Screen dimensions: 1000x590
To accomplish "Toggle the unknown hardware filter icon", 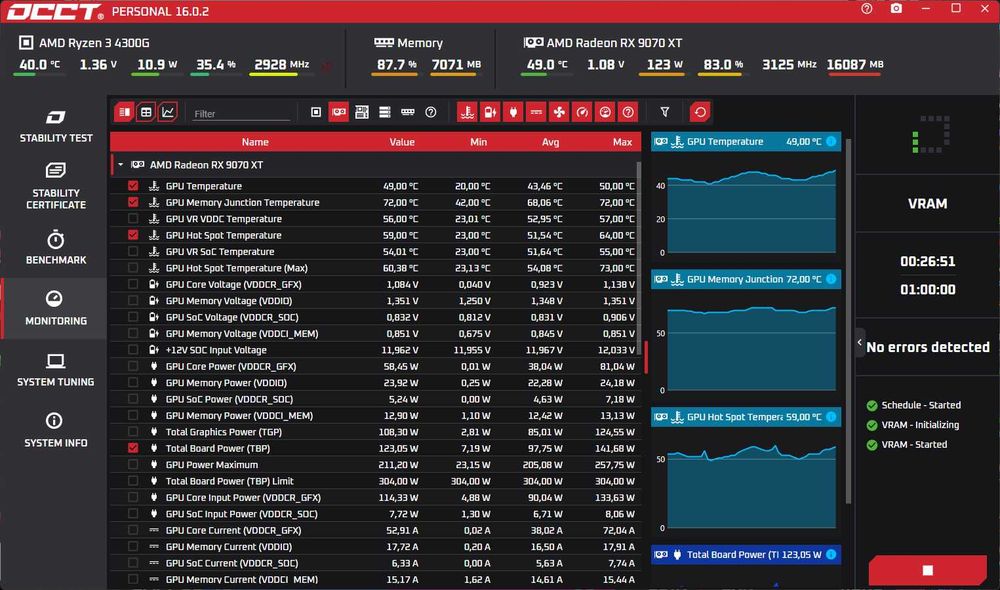I will (430, 112).
